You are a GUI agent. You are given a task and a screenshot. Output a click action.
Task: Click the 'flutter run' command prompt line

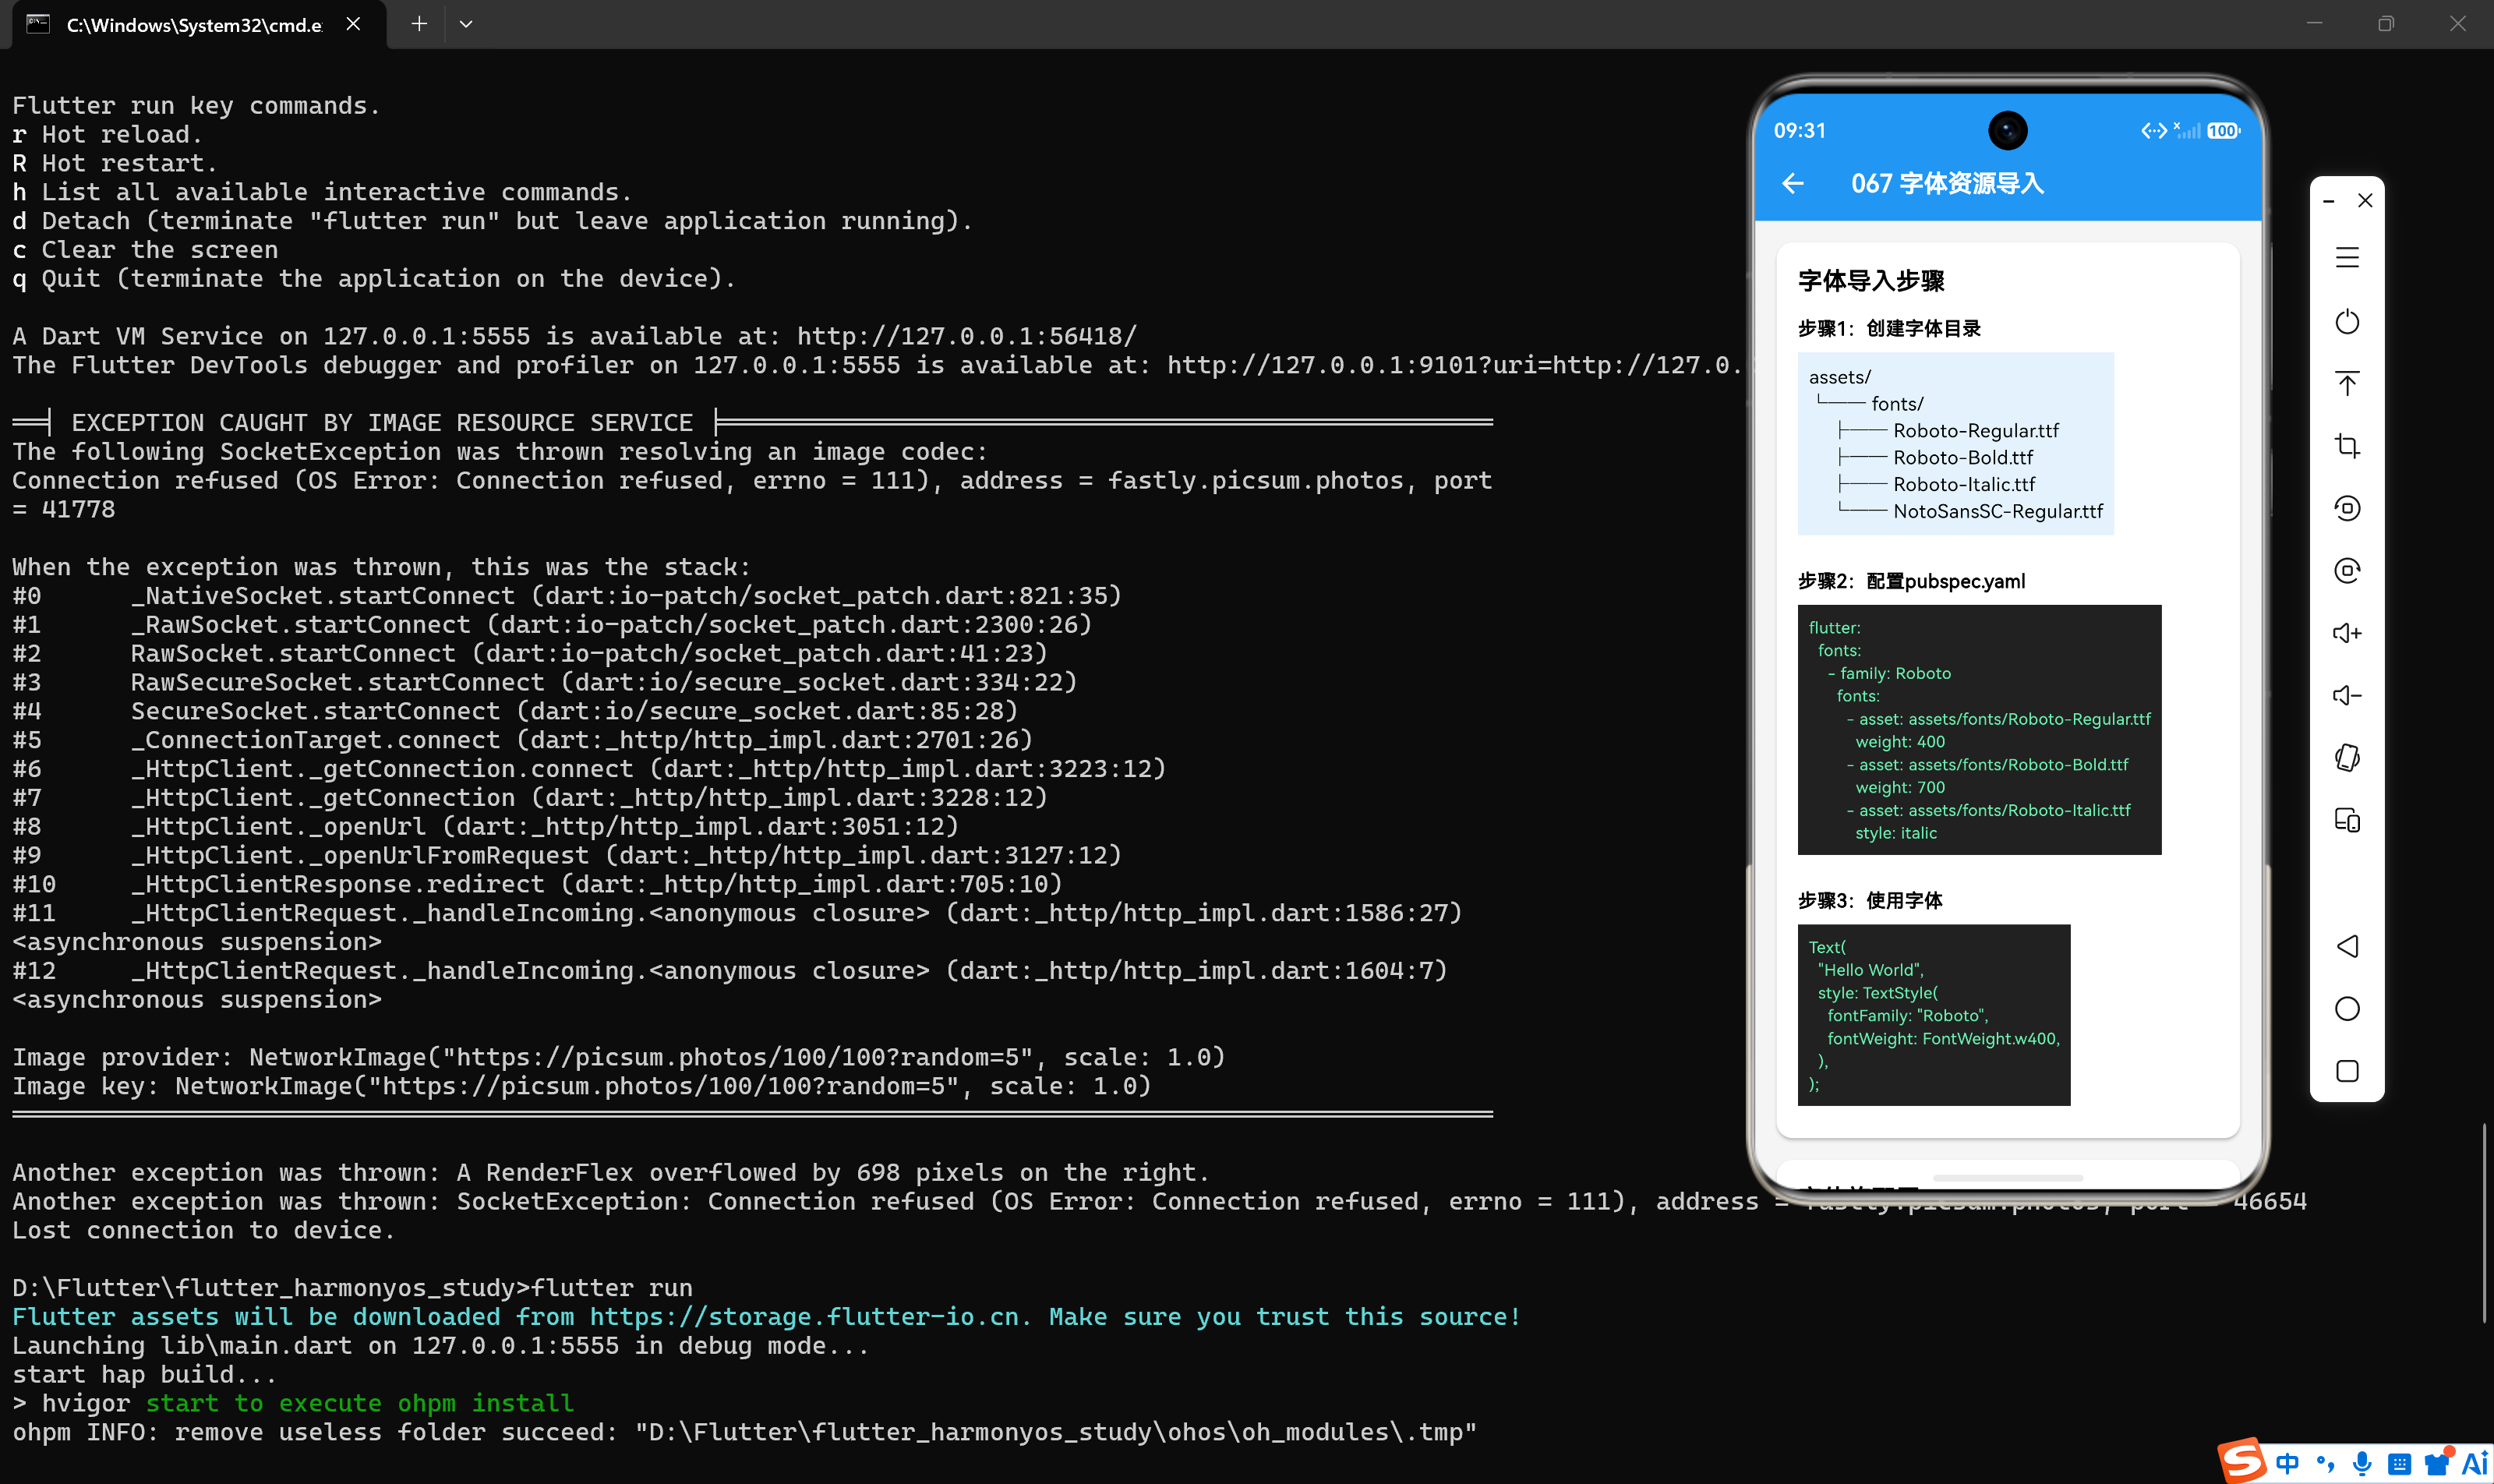352,1288
